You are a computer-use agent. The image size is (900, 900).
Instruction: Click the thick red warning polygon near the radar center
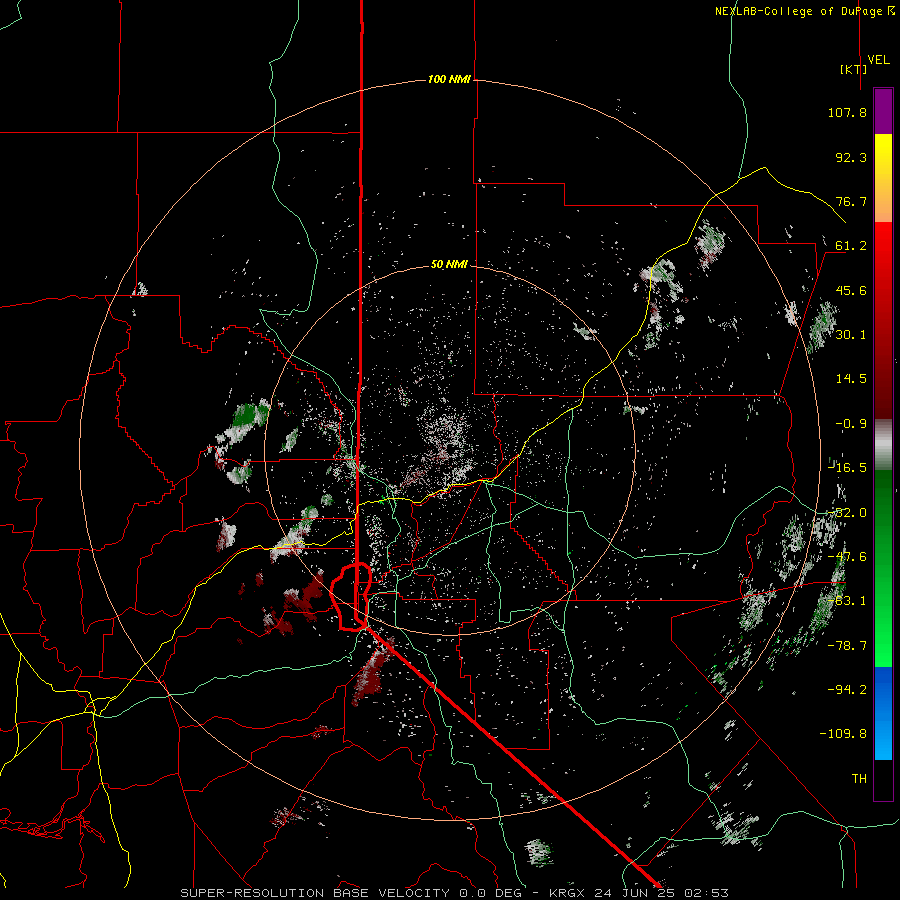pyautogui.click(x=351, y=597)
